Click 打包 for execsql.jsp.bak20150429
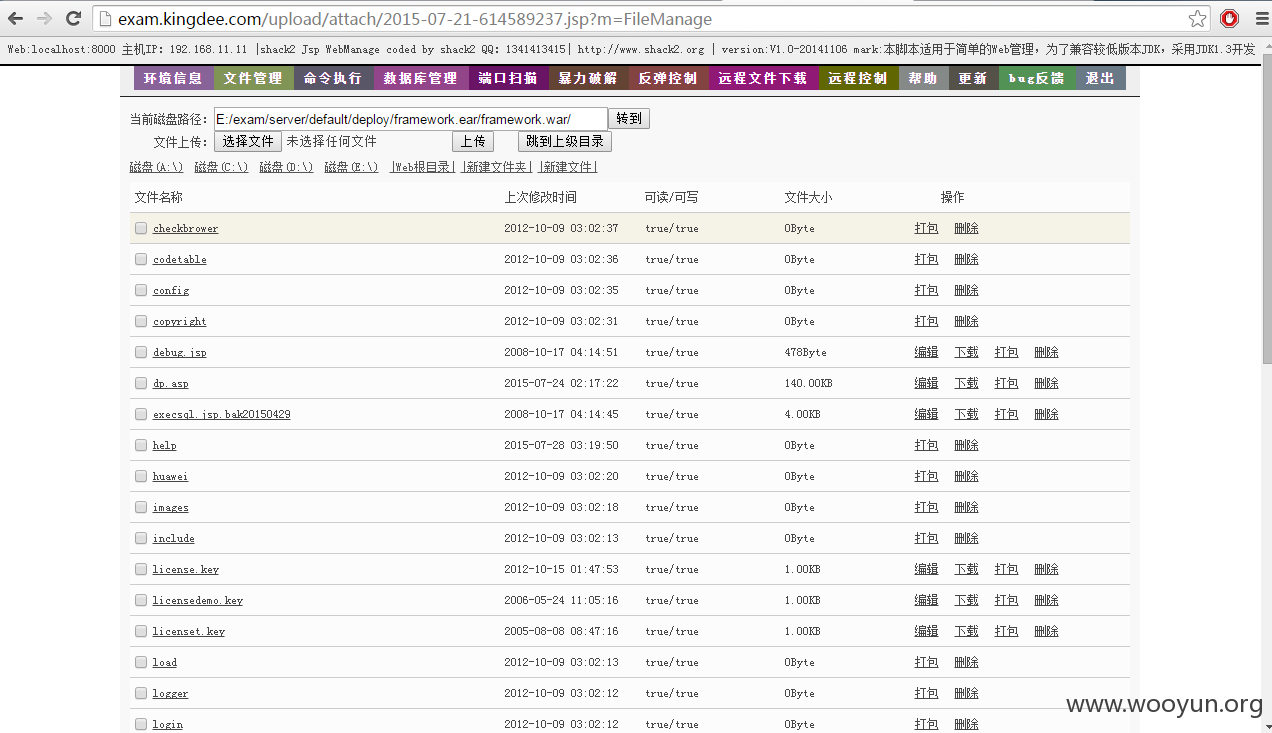This screenshot has width=1272, height=733. point(1006,414)
